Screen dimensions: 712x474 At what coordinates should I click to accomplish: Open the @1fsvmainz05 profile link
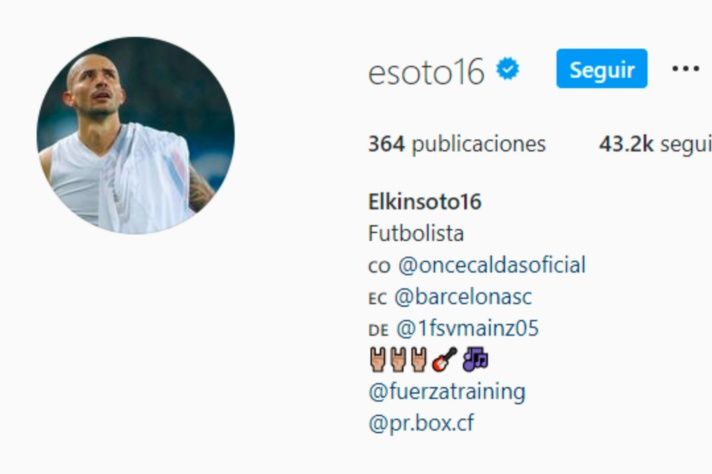point(467,328)
